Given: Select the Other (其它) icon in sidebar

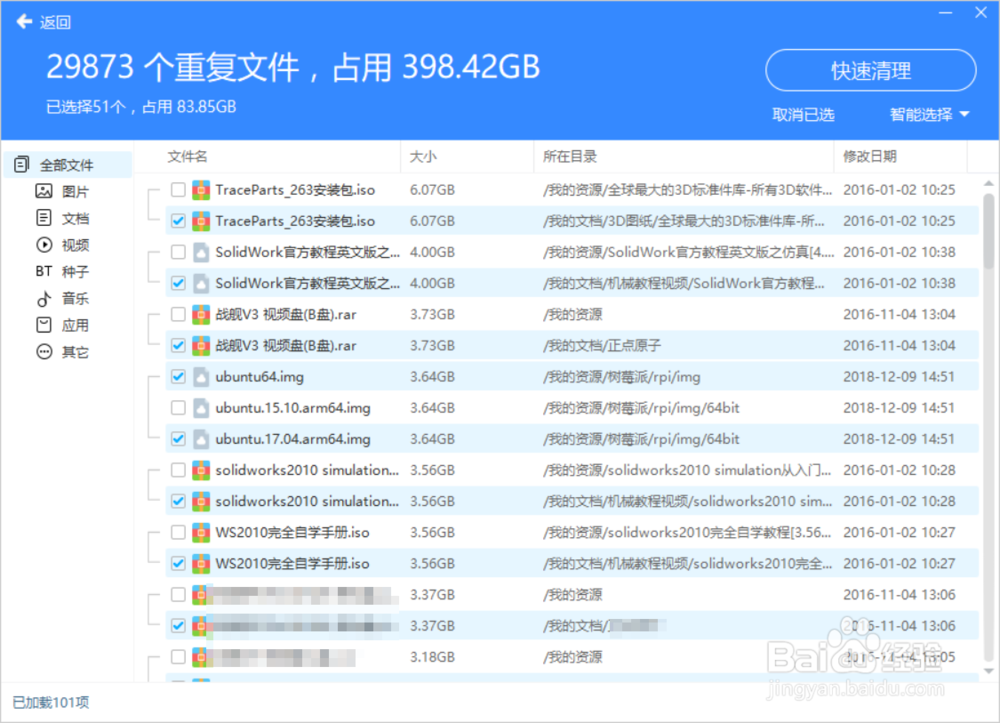Looking at the screenshot, I should (x=44, y=352).
